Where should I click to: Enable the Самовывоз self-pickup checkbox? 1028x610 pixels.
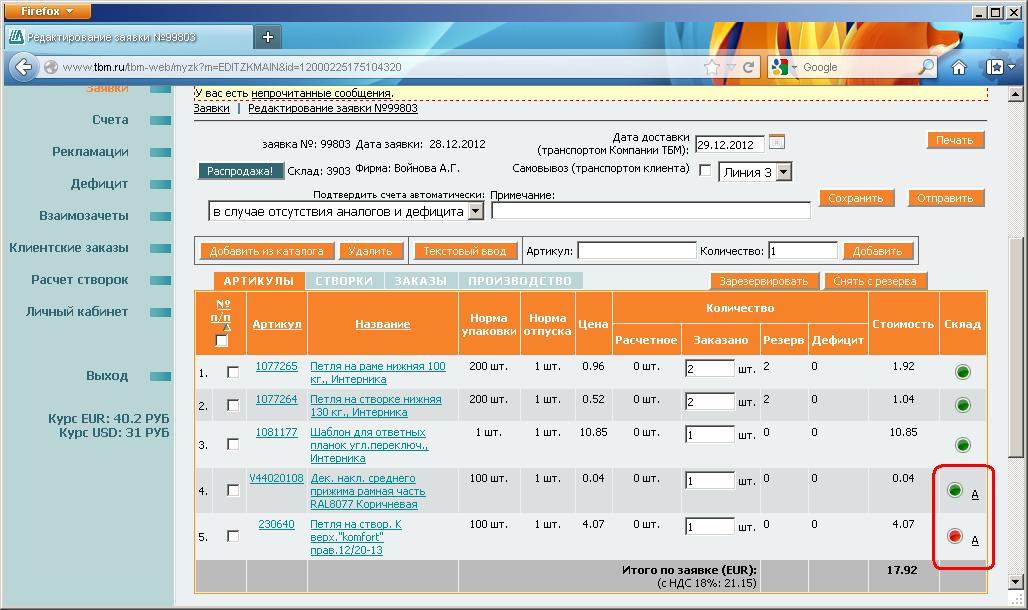pyautogui.click(x=705, y=171)
